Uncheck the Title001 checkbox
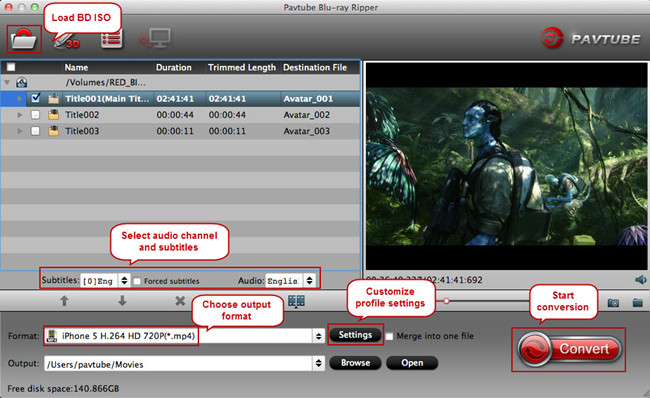 36,98
